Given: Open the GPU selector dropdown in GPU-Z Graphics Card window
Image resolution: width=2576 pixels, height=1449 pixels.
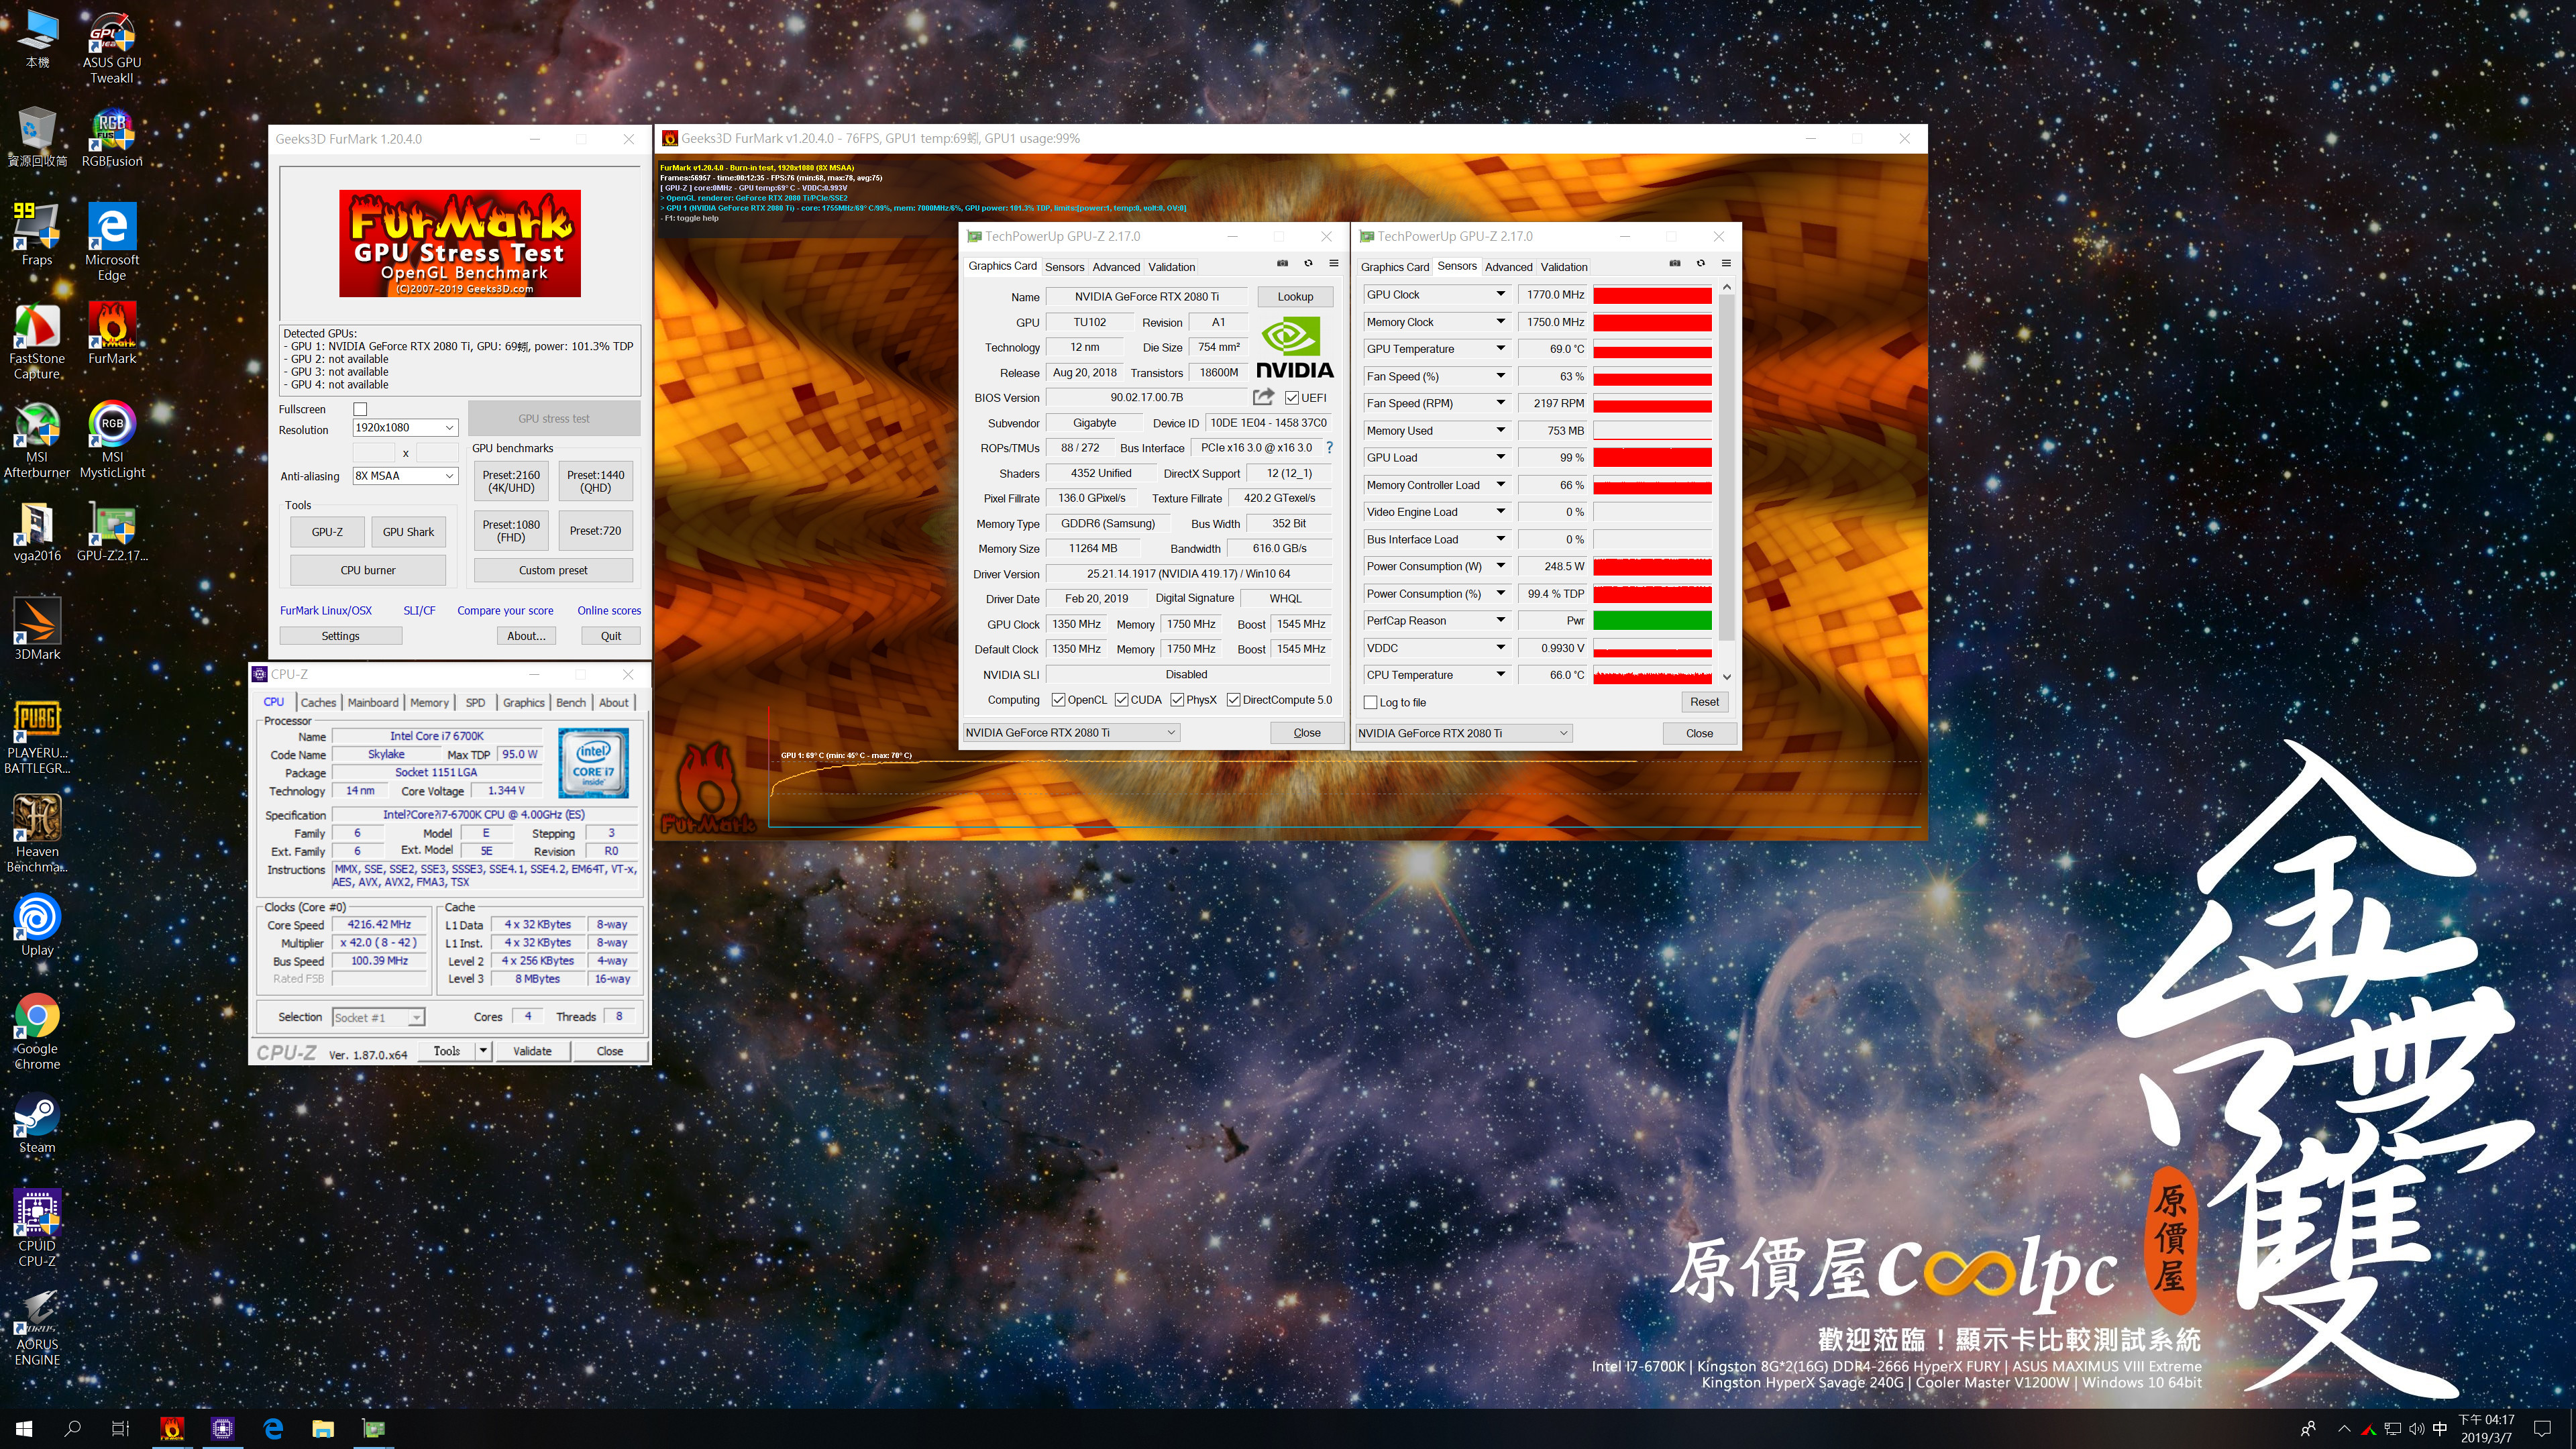Looking at the screenshot, I should (1071, 733).
